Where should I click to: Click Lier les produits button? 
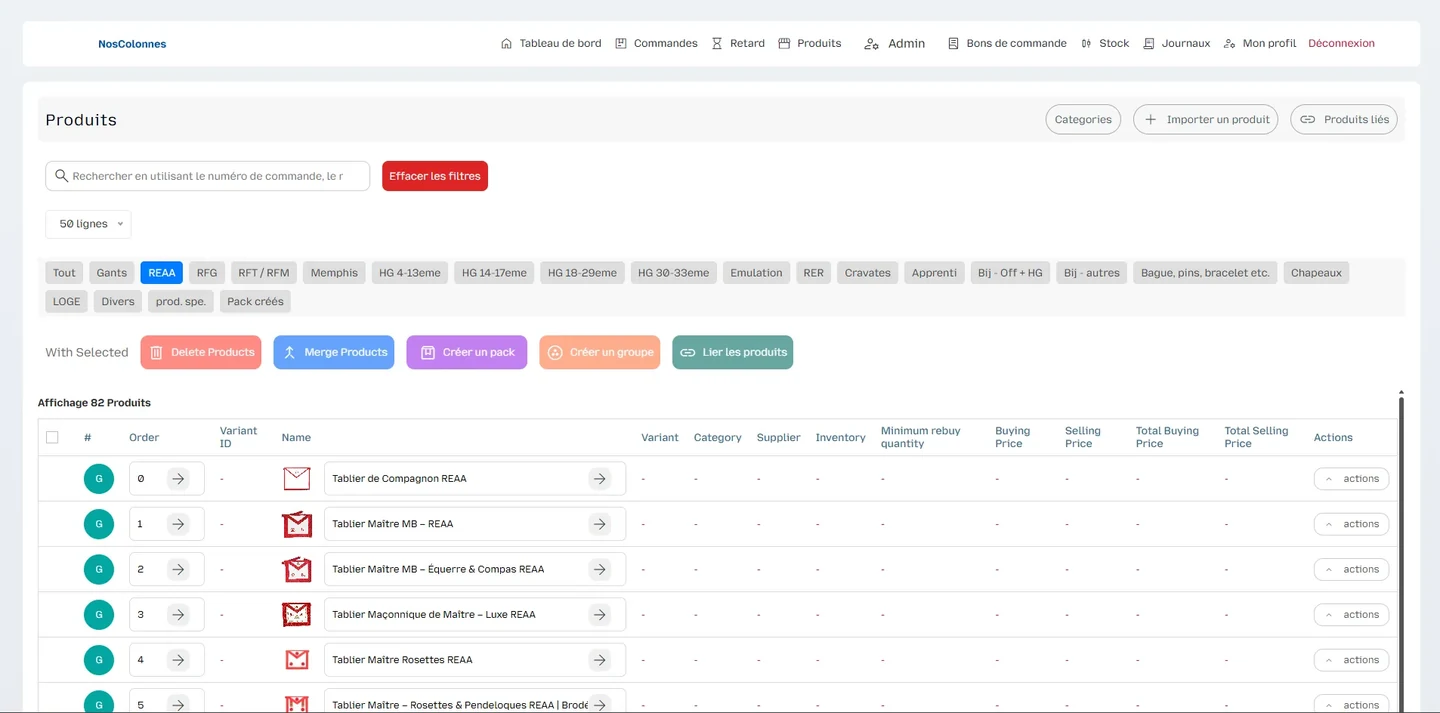733,352
